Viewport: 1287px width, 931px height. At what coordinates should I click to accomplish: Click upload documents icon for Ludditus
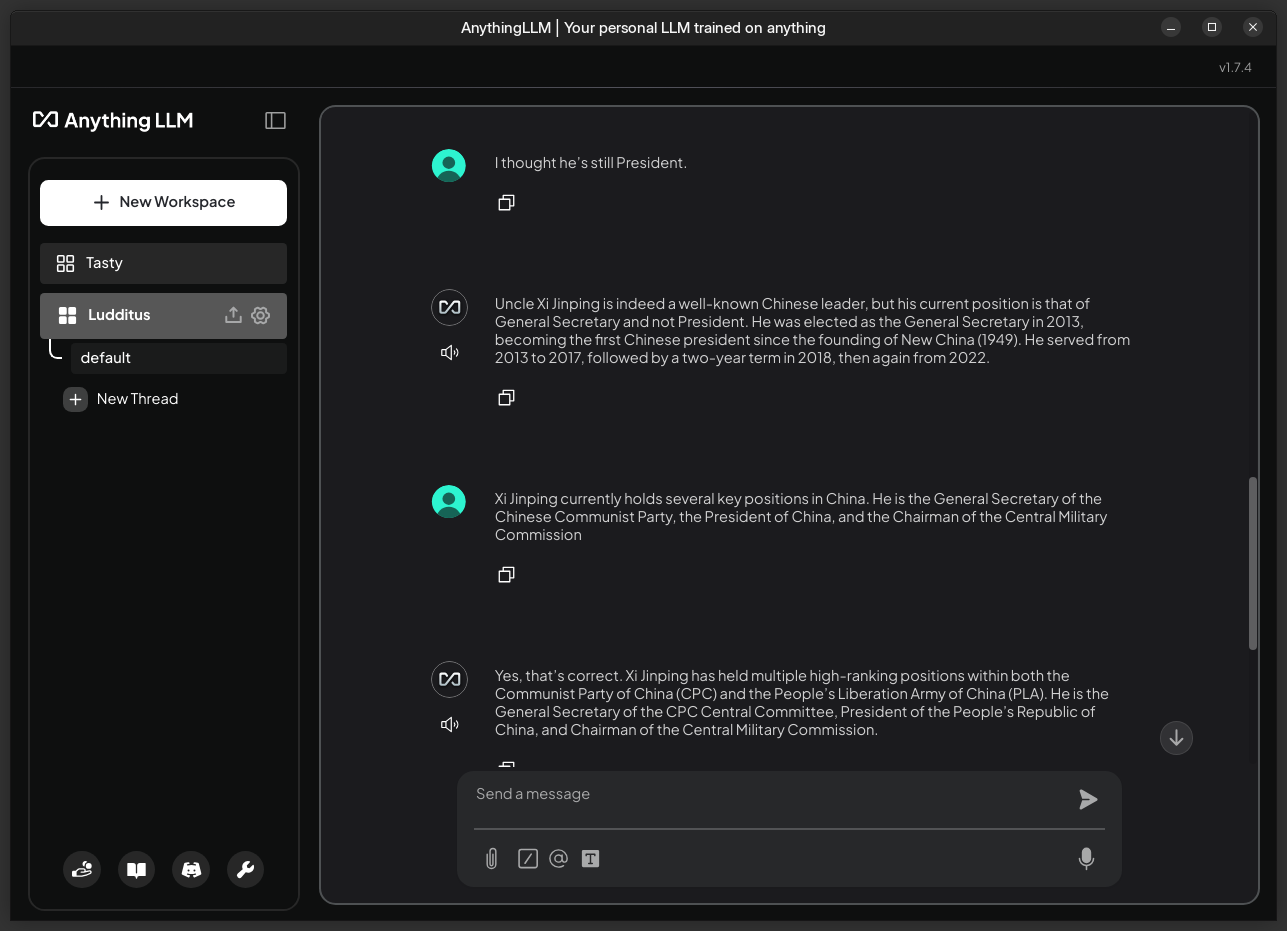click(x=233, y=315)
